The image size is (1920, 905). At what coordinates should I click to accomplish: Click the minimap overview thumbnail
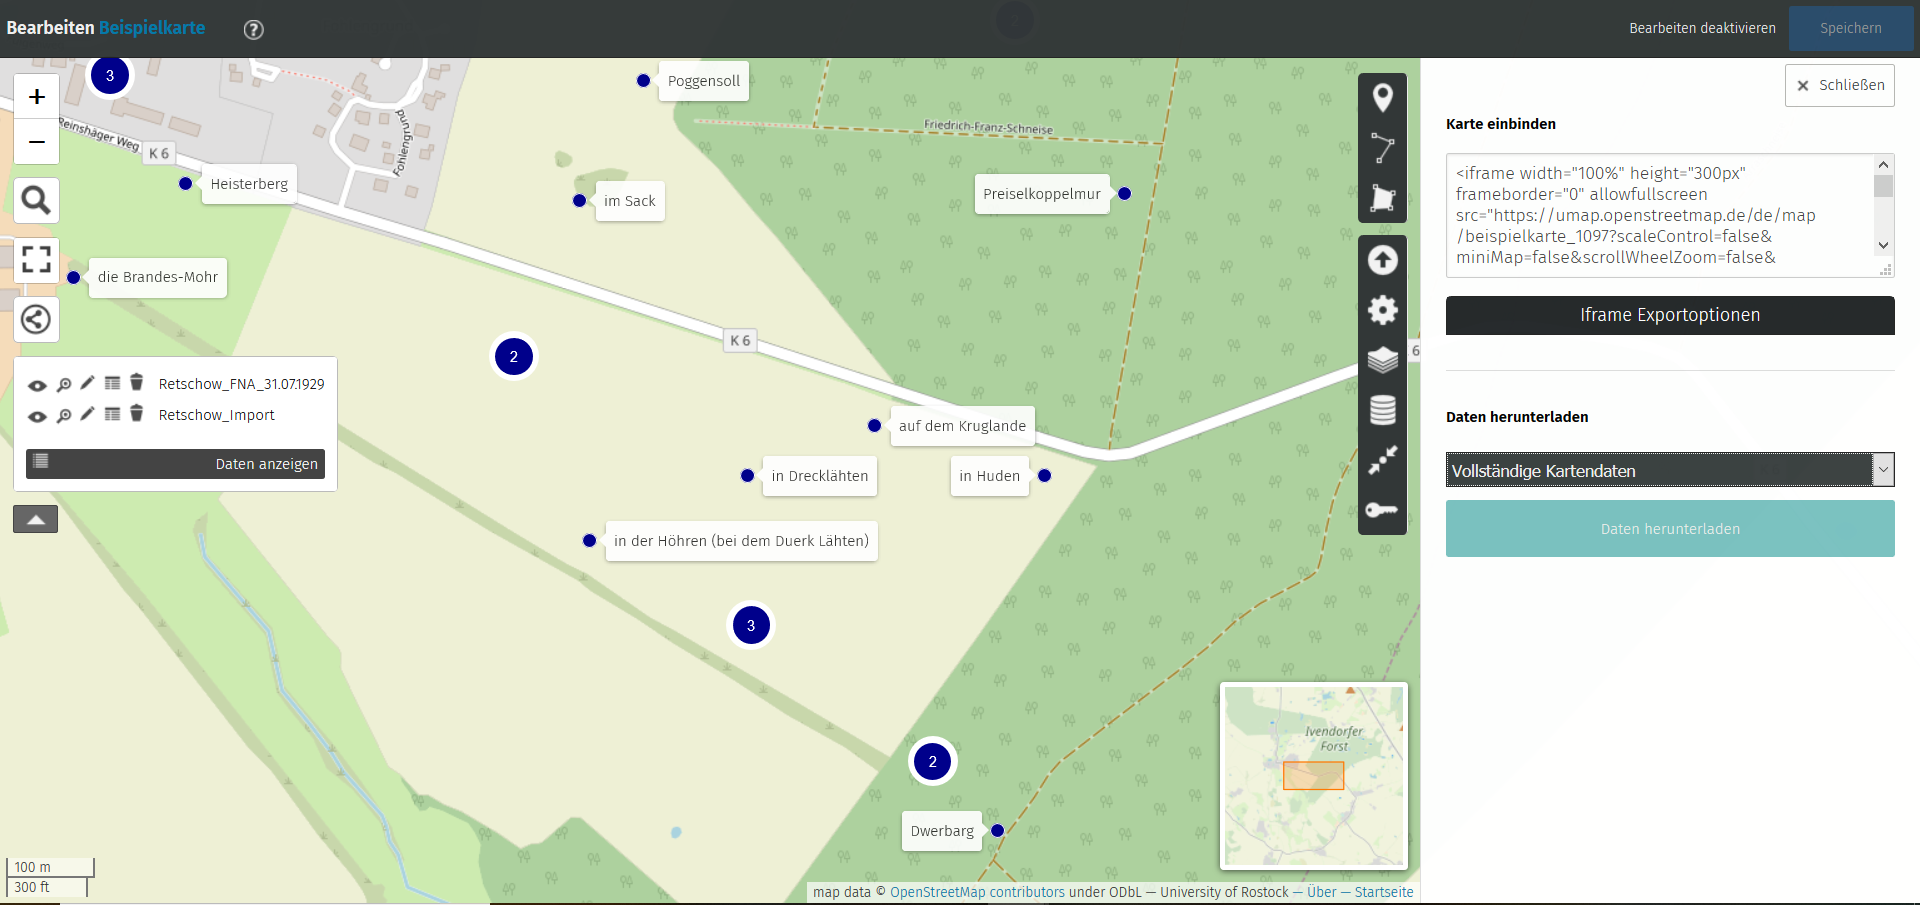[x=1314, y=775]
